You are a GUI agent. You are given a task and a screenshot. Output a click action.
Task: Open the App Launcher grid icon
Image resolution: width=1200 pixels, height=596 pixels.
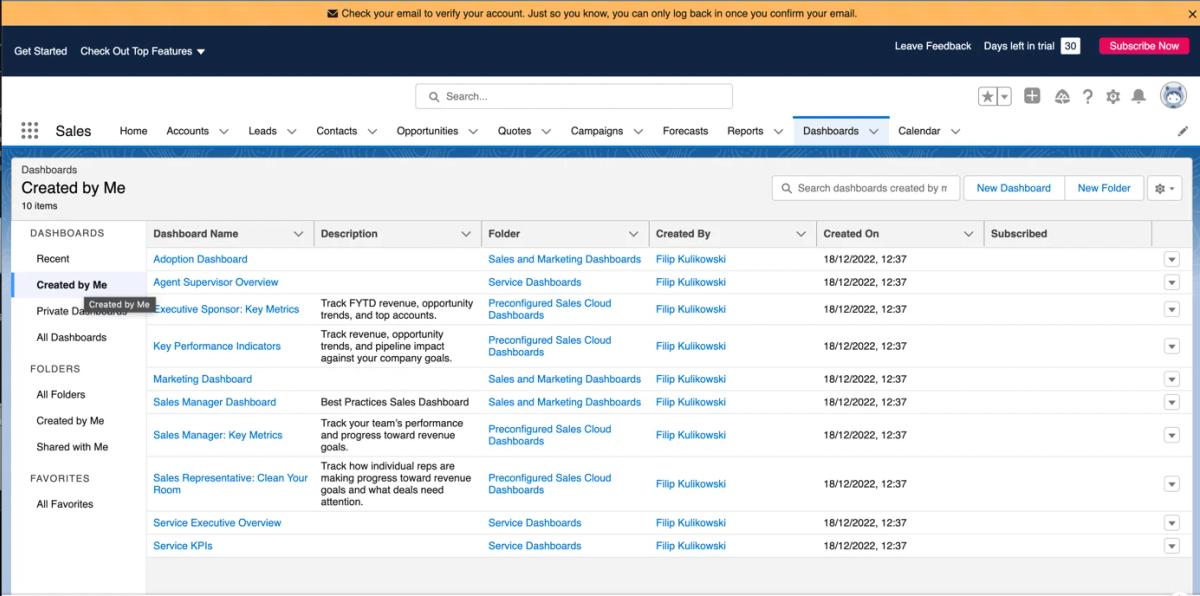point(30,131)
